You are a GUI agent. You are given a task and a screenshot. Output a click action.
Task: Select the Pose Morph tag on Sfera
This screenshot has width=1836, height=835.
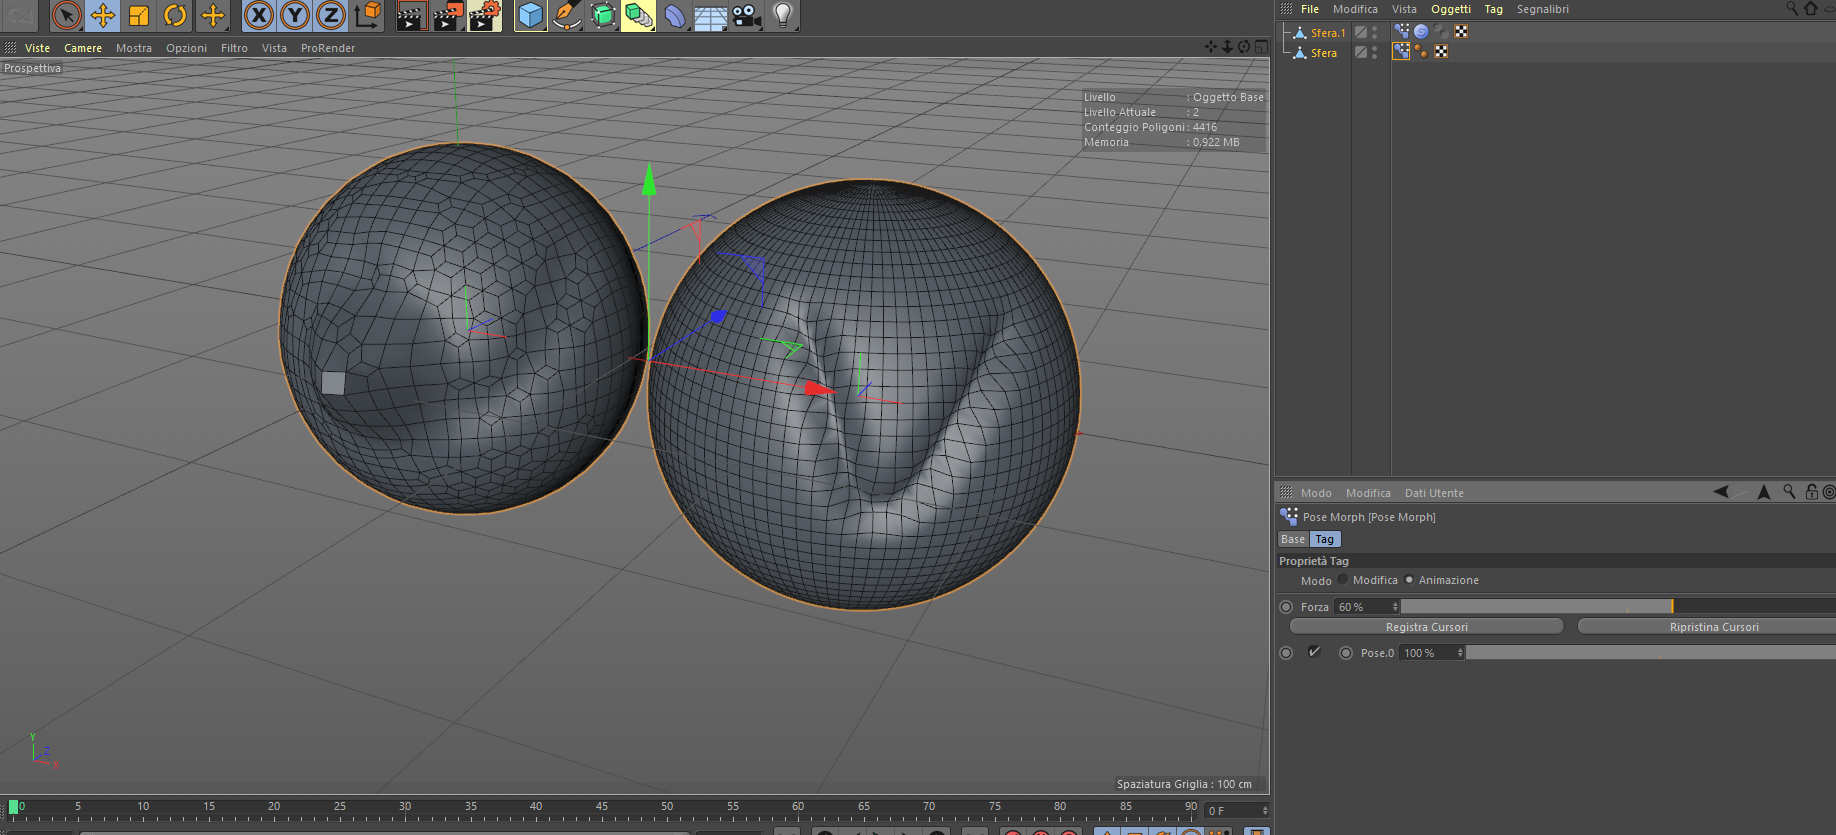1401,52
